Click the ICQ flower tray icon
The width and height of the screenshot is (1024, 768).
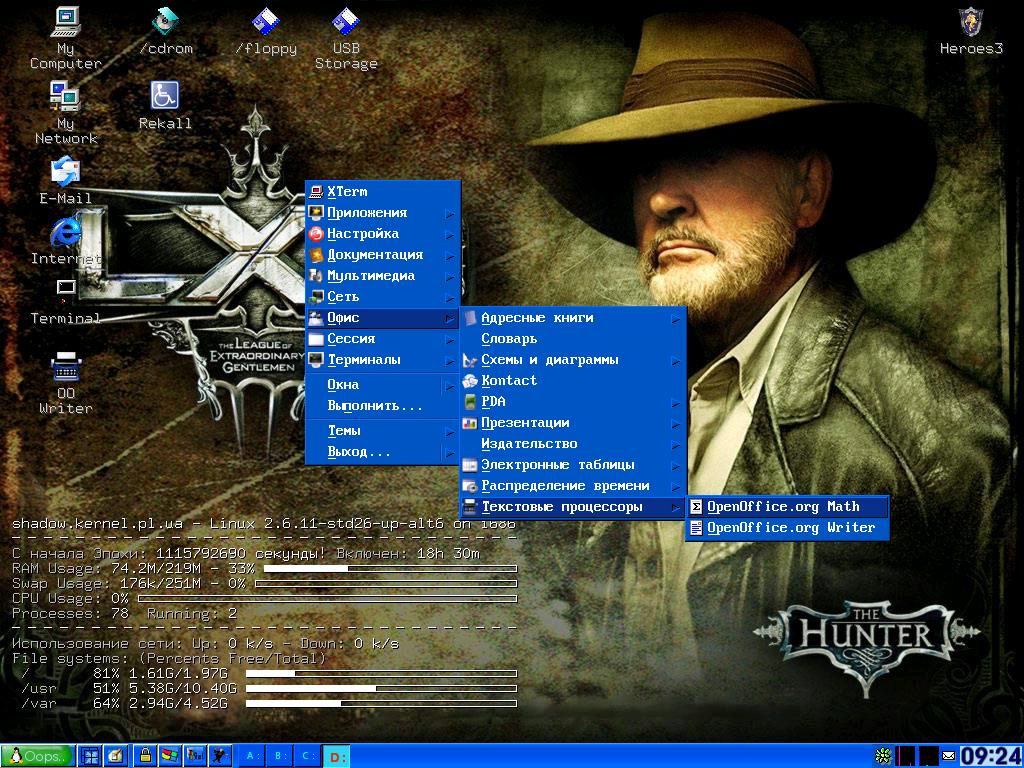[x=883, y=756]
